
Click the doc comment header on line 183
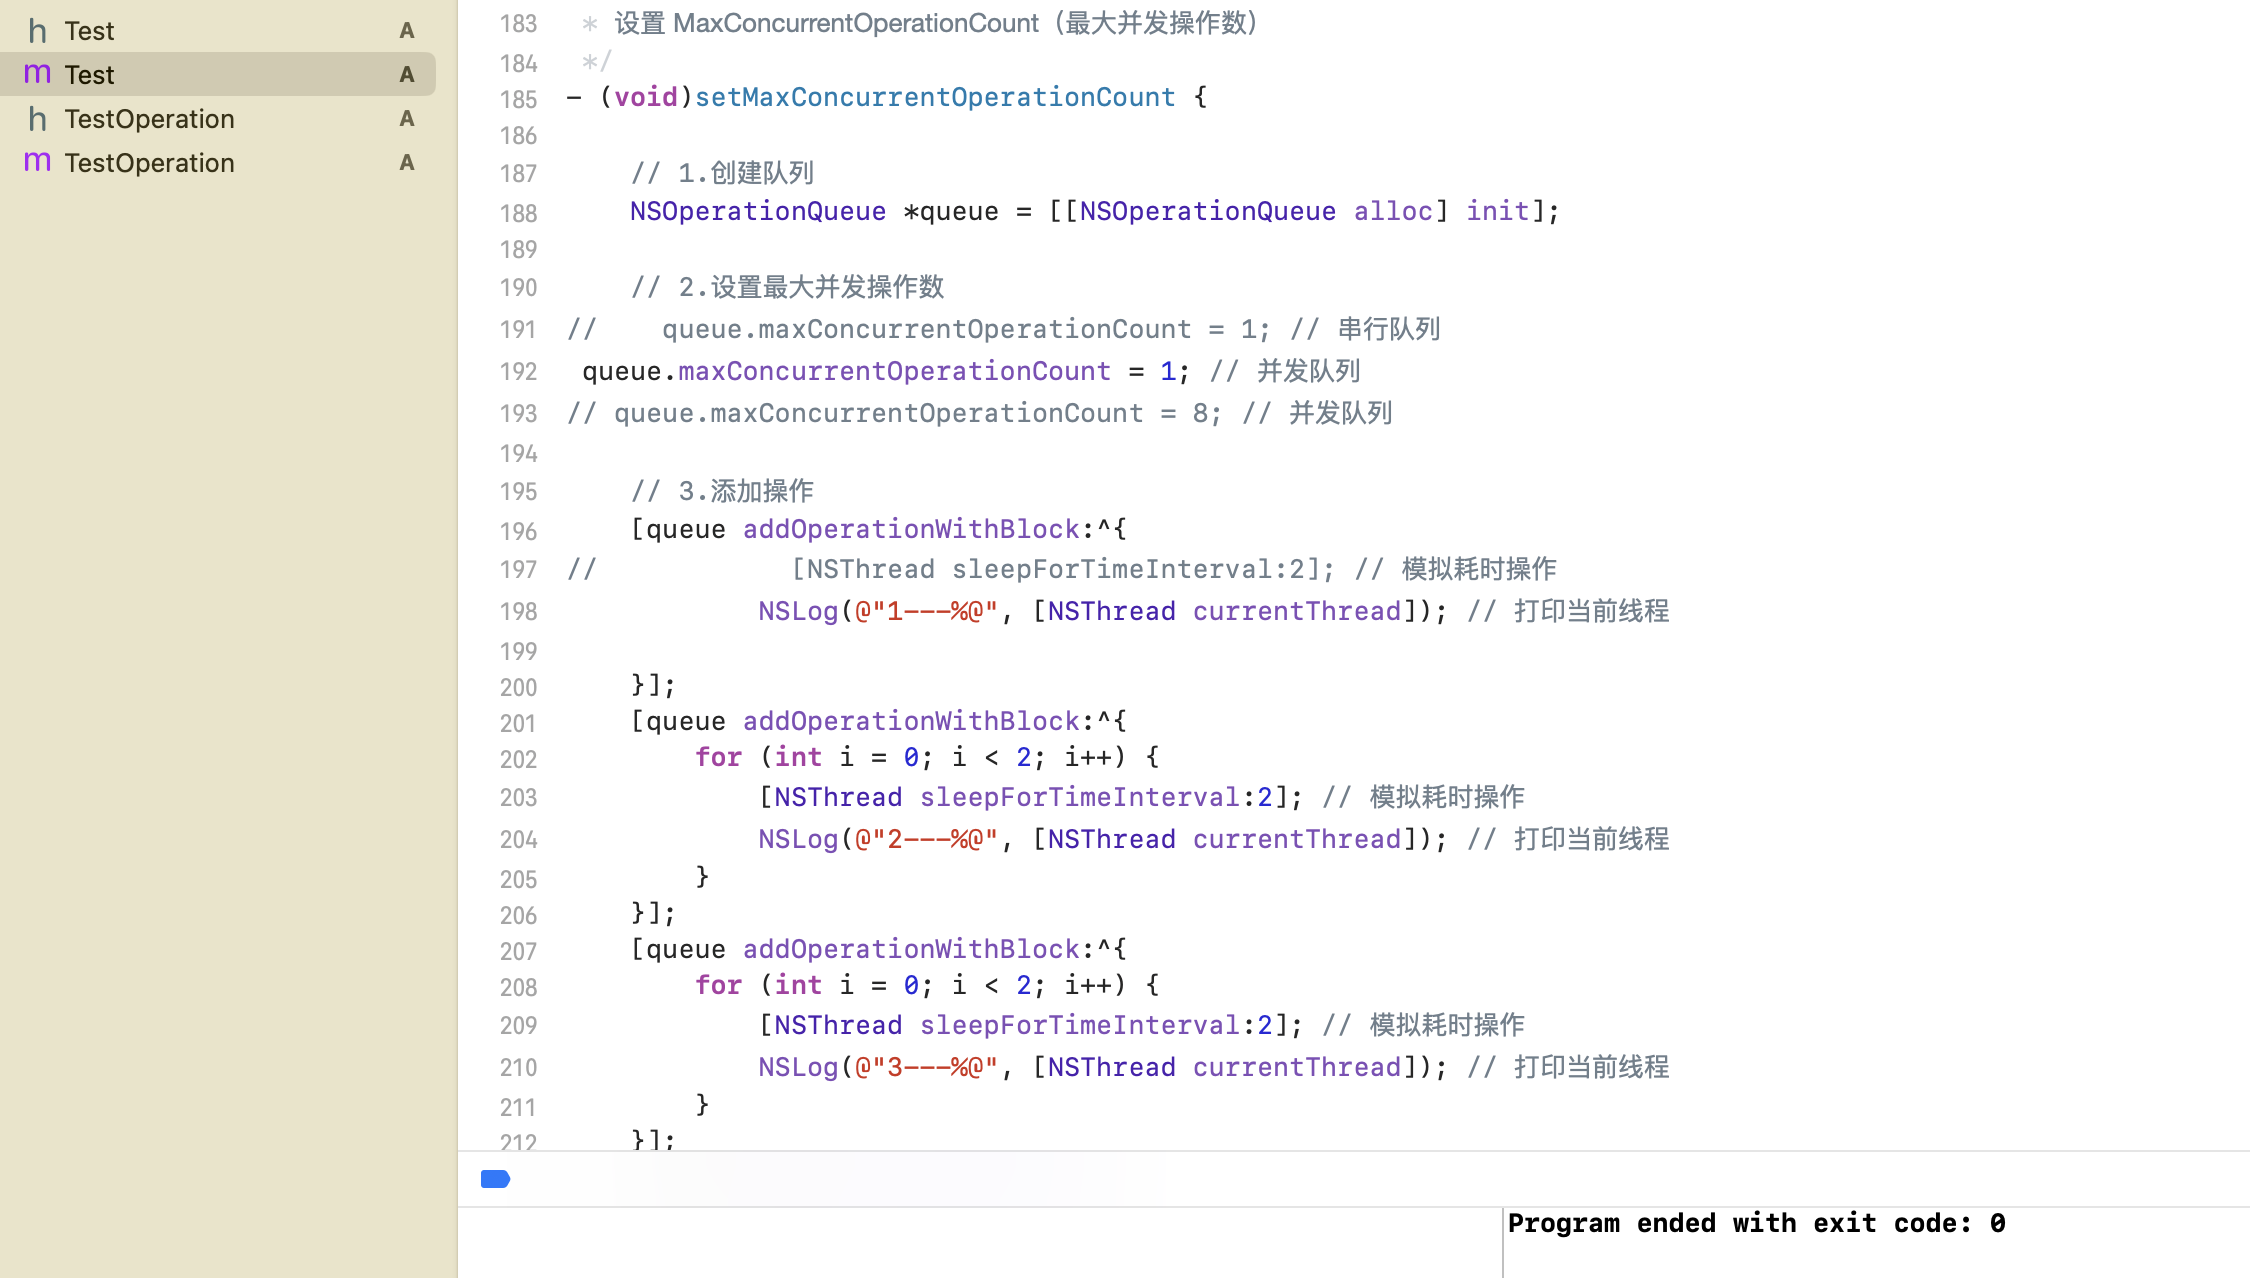925,23
